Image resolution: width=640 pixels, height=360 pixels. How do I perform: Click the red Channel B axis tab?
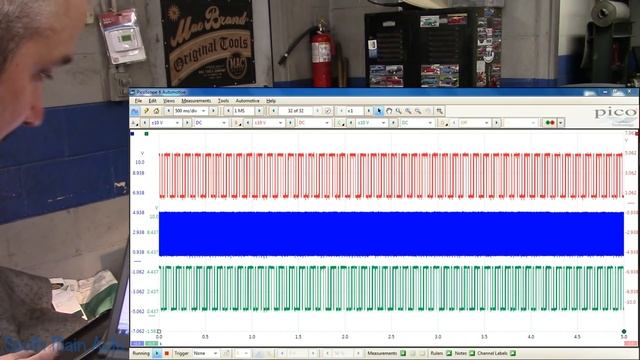click(x=631, y=344)
